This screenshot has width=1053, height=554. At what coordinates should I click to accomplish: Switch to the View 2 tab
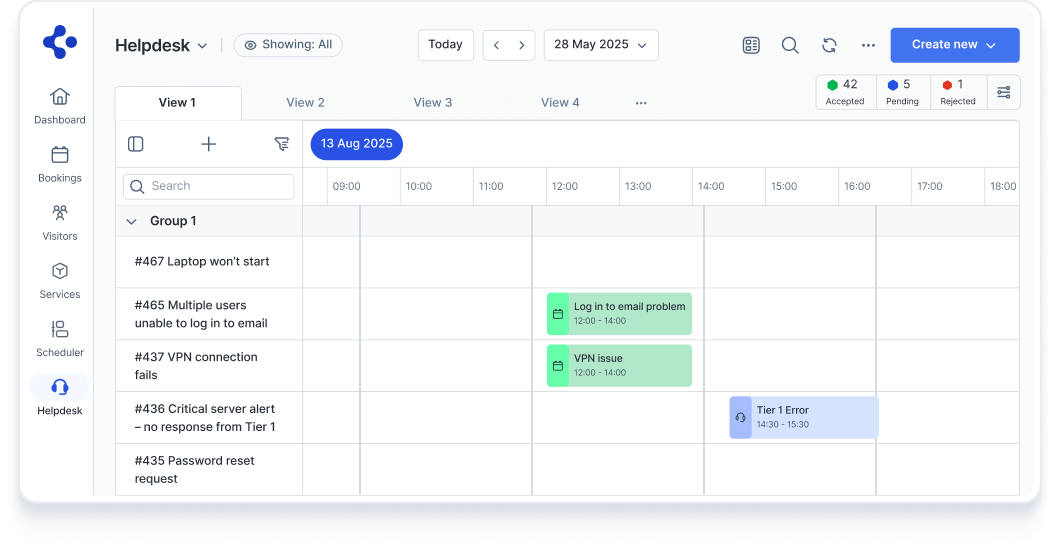pyautogui.click(x=305, y=102)
